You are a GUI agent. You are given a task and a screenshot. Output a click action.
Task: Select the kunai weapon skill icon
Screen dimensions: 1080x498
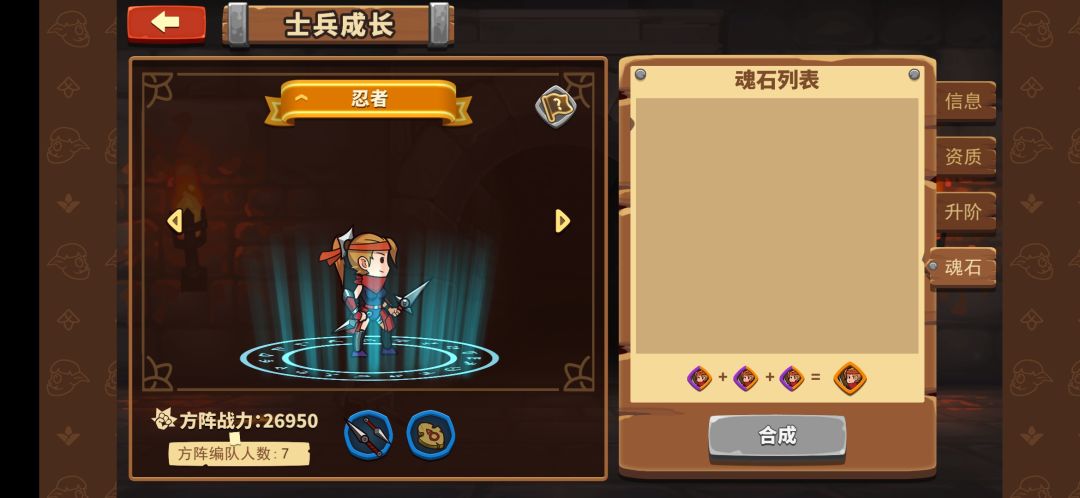tap(368, 435)
